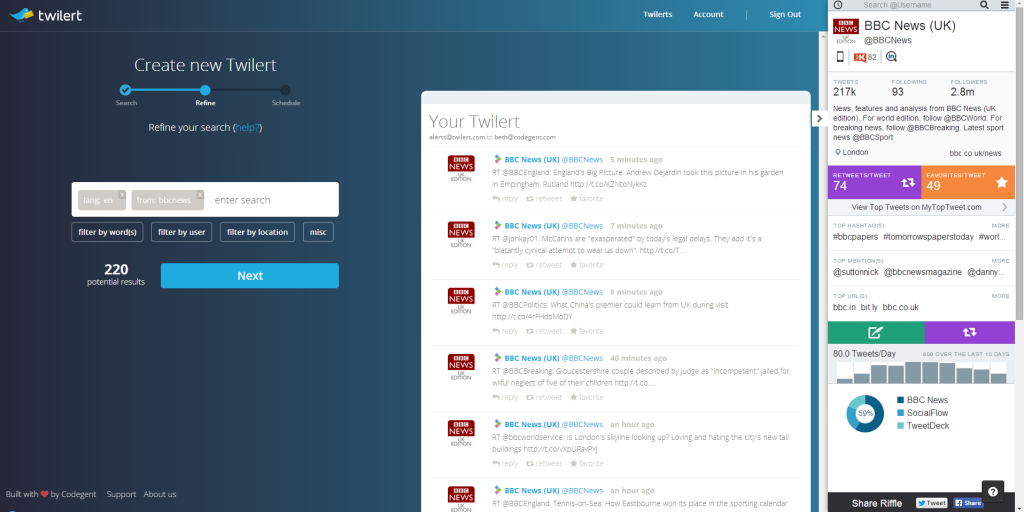The width and height of the screenshot is (1024, 512).
Task: Open the 'filter by word(s)' options
Action: 107,232
